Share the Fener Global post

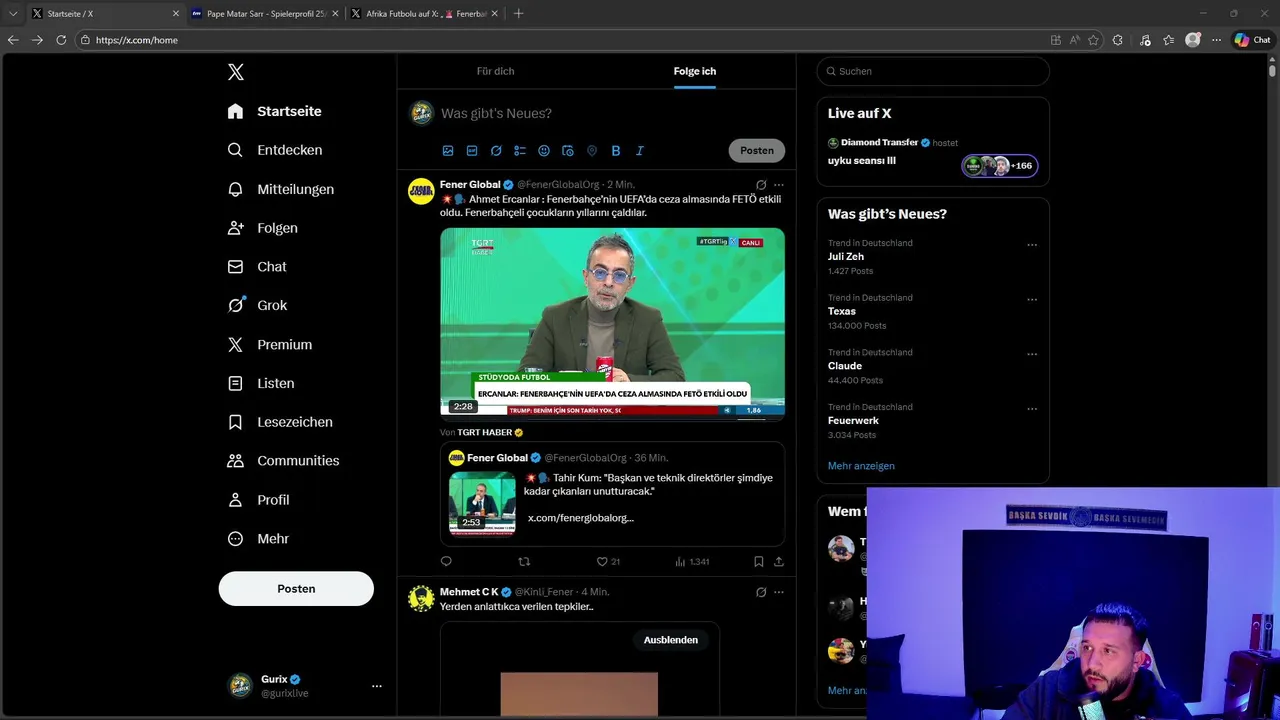779,562
